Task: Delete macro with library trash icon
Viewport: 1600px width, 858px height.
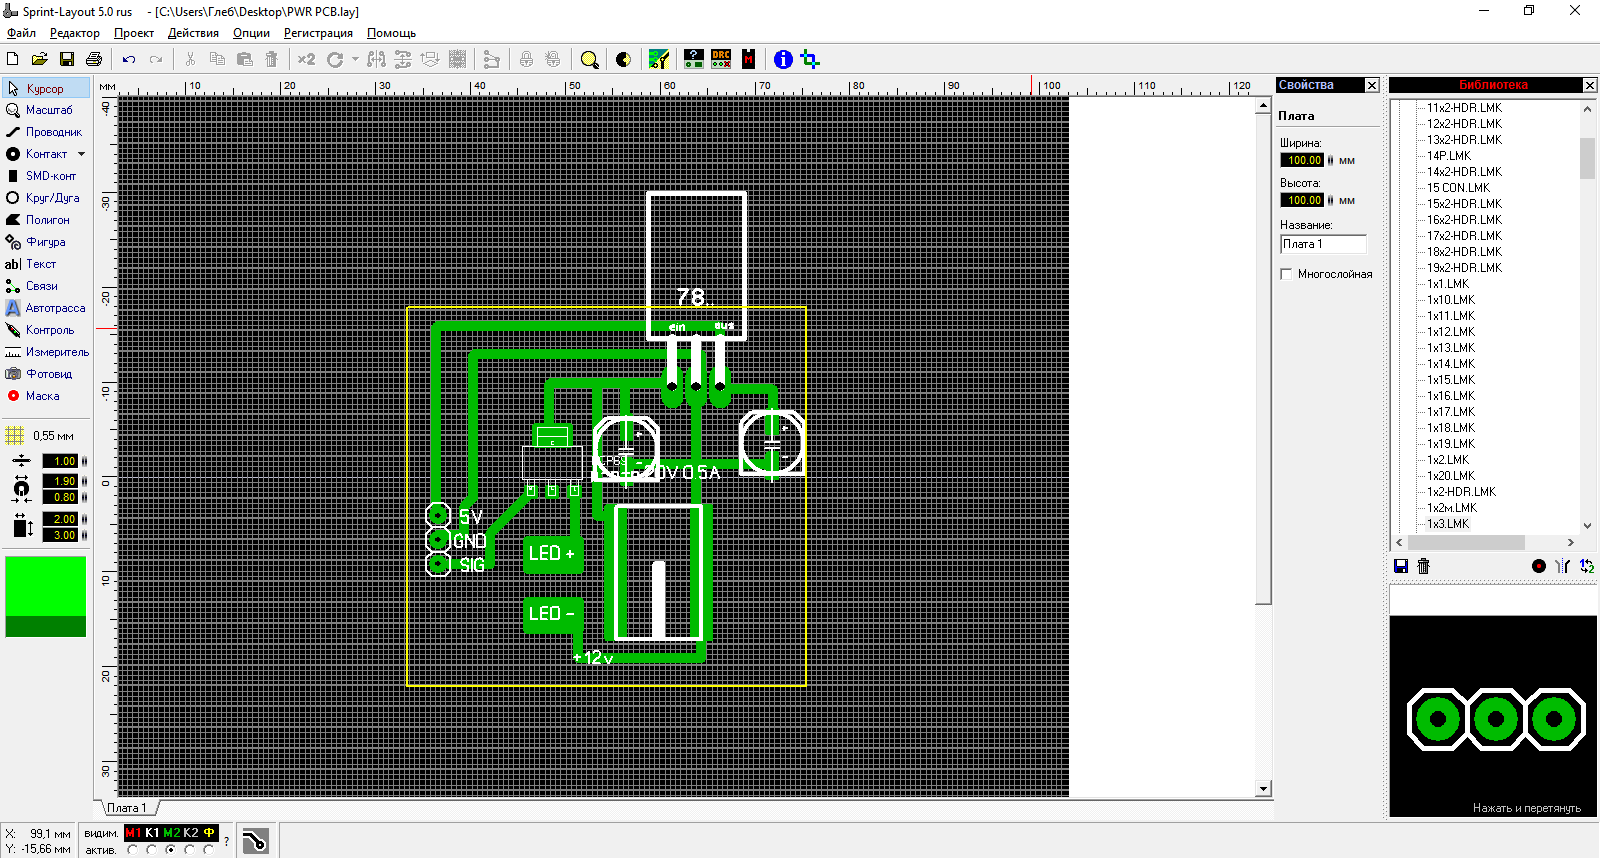Action: click(1424, 566)
